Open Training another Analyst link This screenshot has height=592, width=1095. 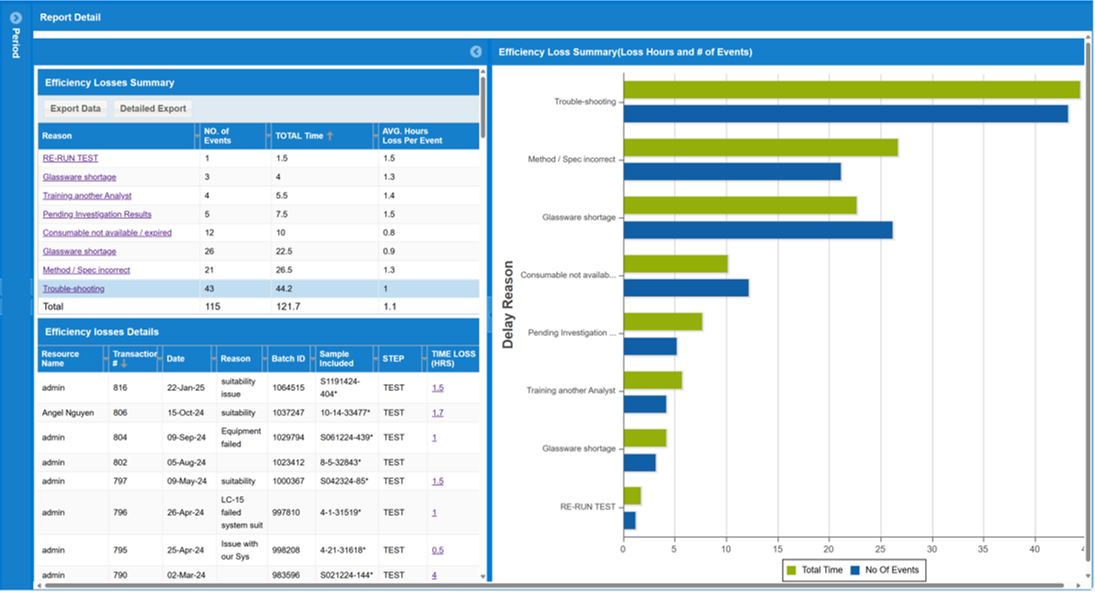coord(87,196)
